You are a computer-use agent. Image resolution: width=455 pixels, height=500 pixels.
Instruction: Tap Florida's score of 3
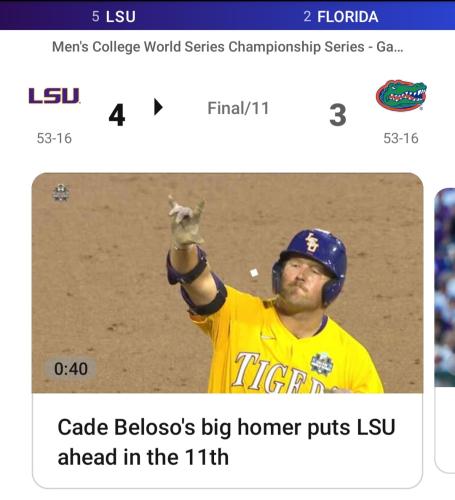(338, 115)
